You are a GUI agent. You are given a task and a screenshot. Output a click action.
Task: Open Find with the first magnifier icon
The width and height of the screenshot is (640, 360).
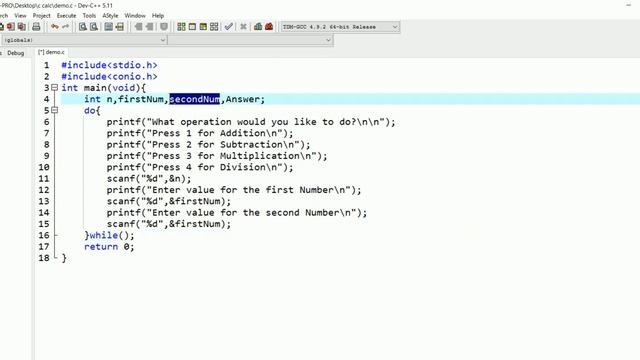(83, 27)
